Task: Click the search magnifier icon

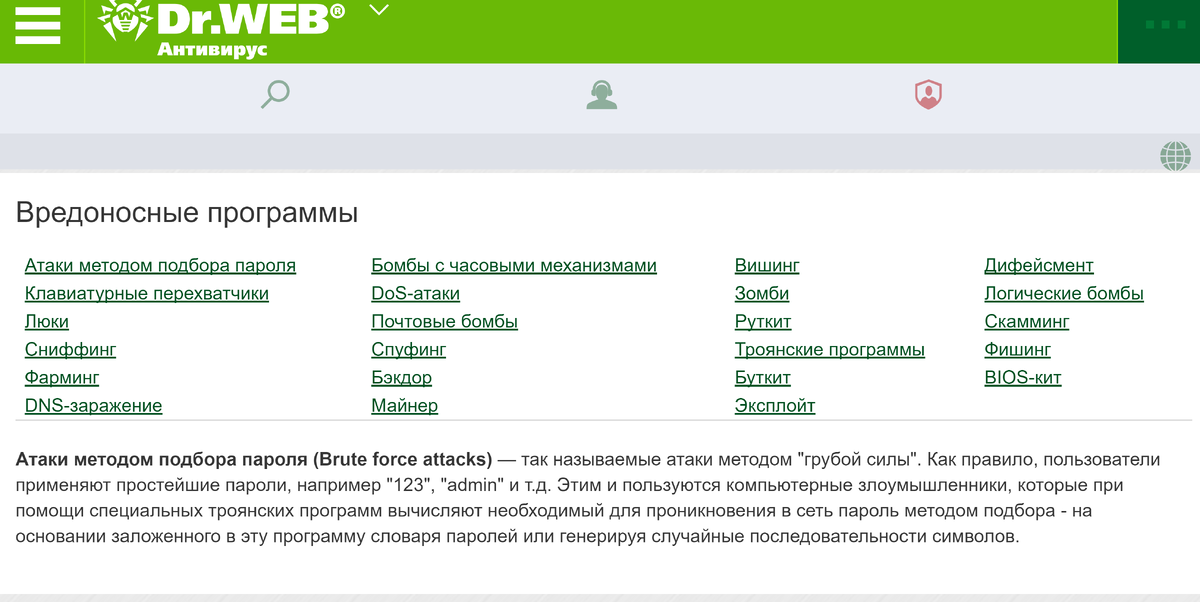Action: coord(273,92)
